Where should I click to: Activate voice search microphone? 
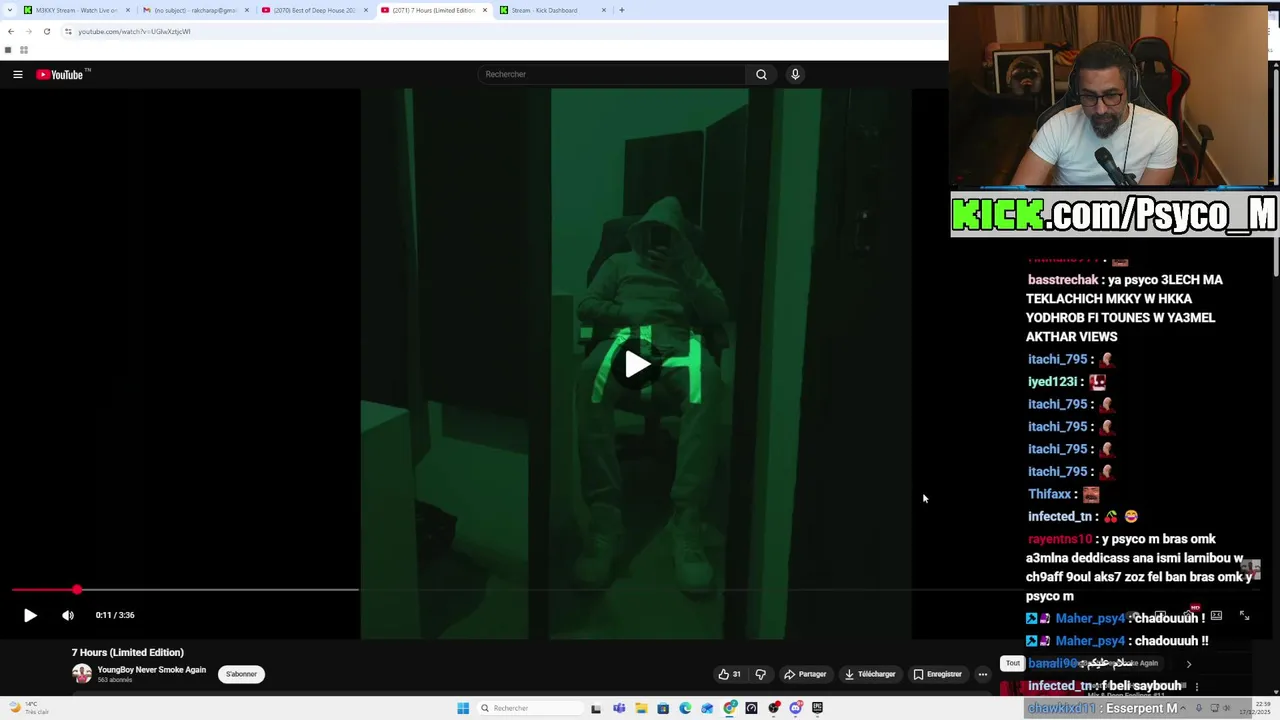pos(795,74)
